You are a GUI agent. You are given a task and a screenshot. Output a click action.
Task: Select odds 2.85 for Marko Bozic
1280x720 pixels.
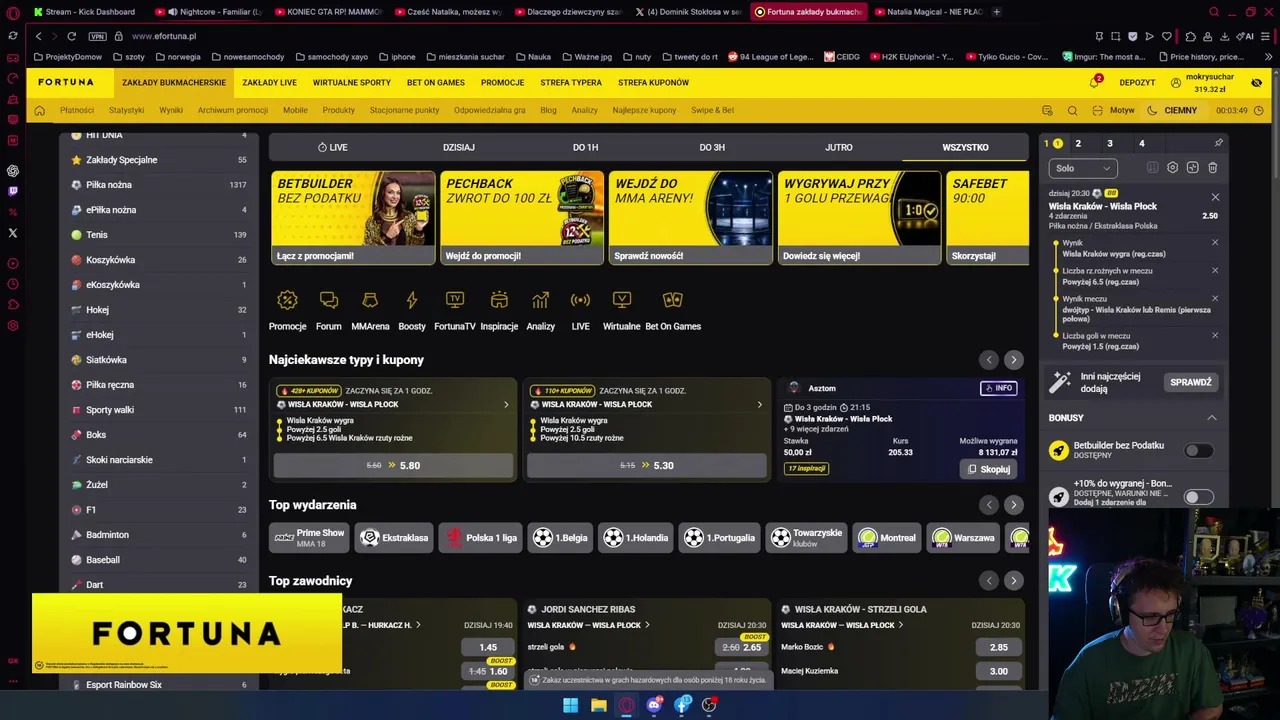coord(999,647)
